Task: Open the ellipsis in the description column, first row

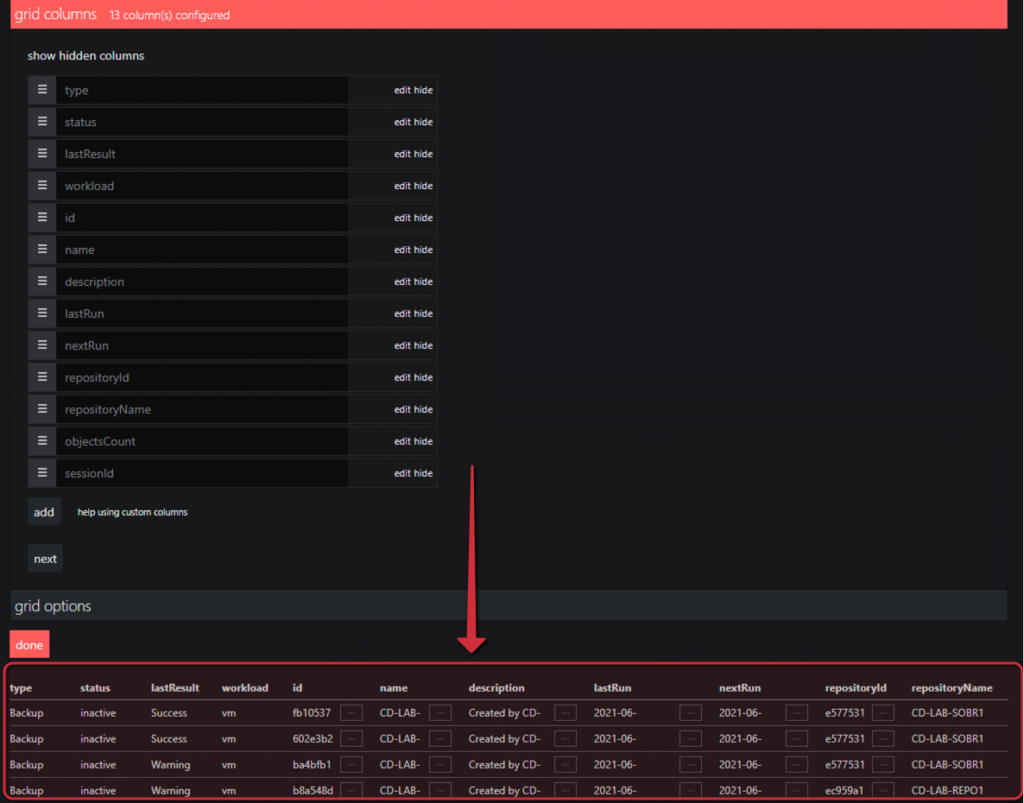Action: pyautogui.click(x=566, y=713)
